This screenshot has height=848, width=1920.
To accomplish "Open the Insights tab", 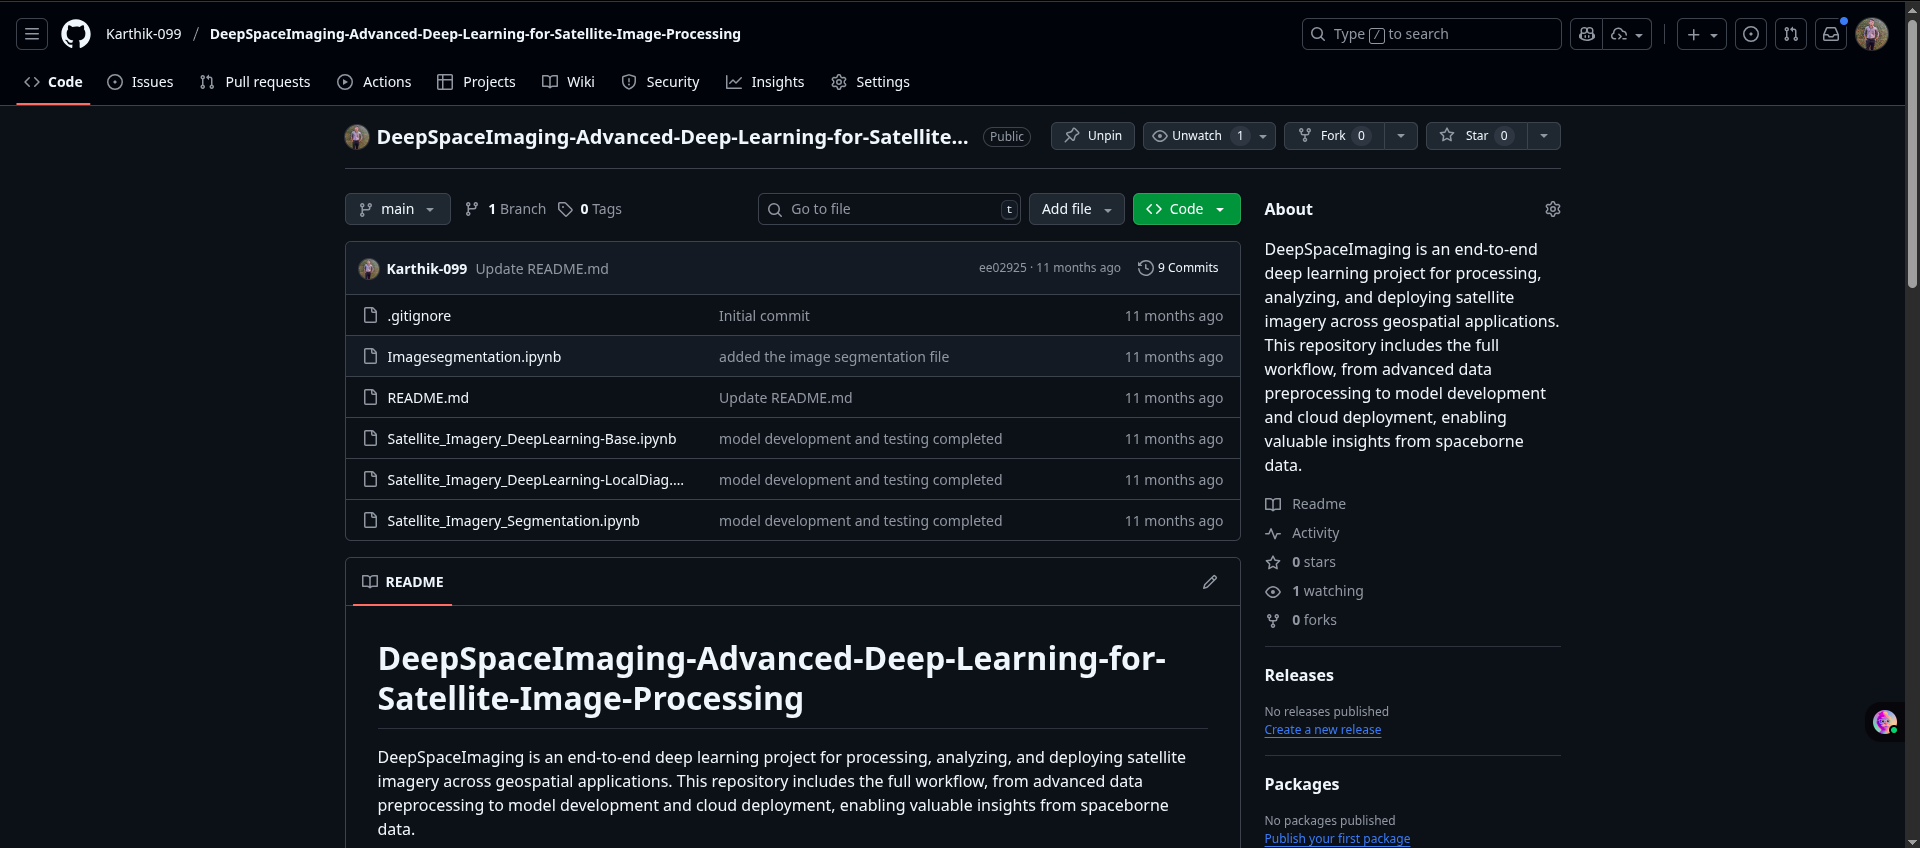I will pyautogui.click(x=765, y=82).
